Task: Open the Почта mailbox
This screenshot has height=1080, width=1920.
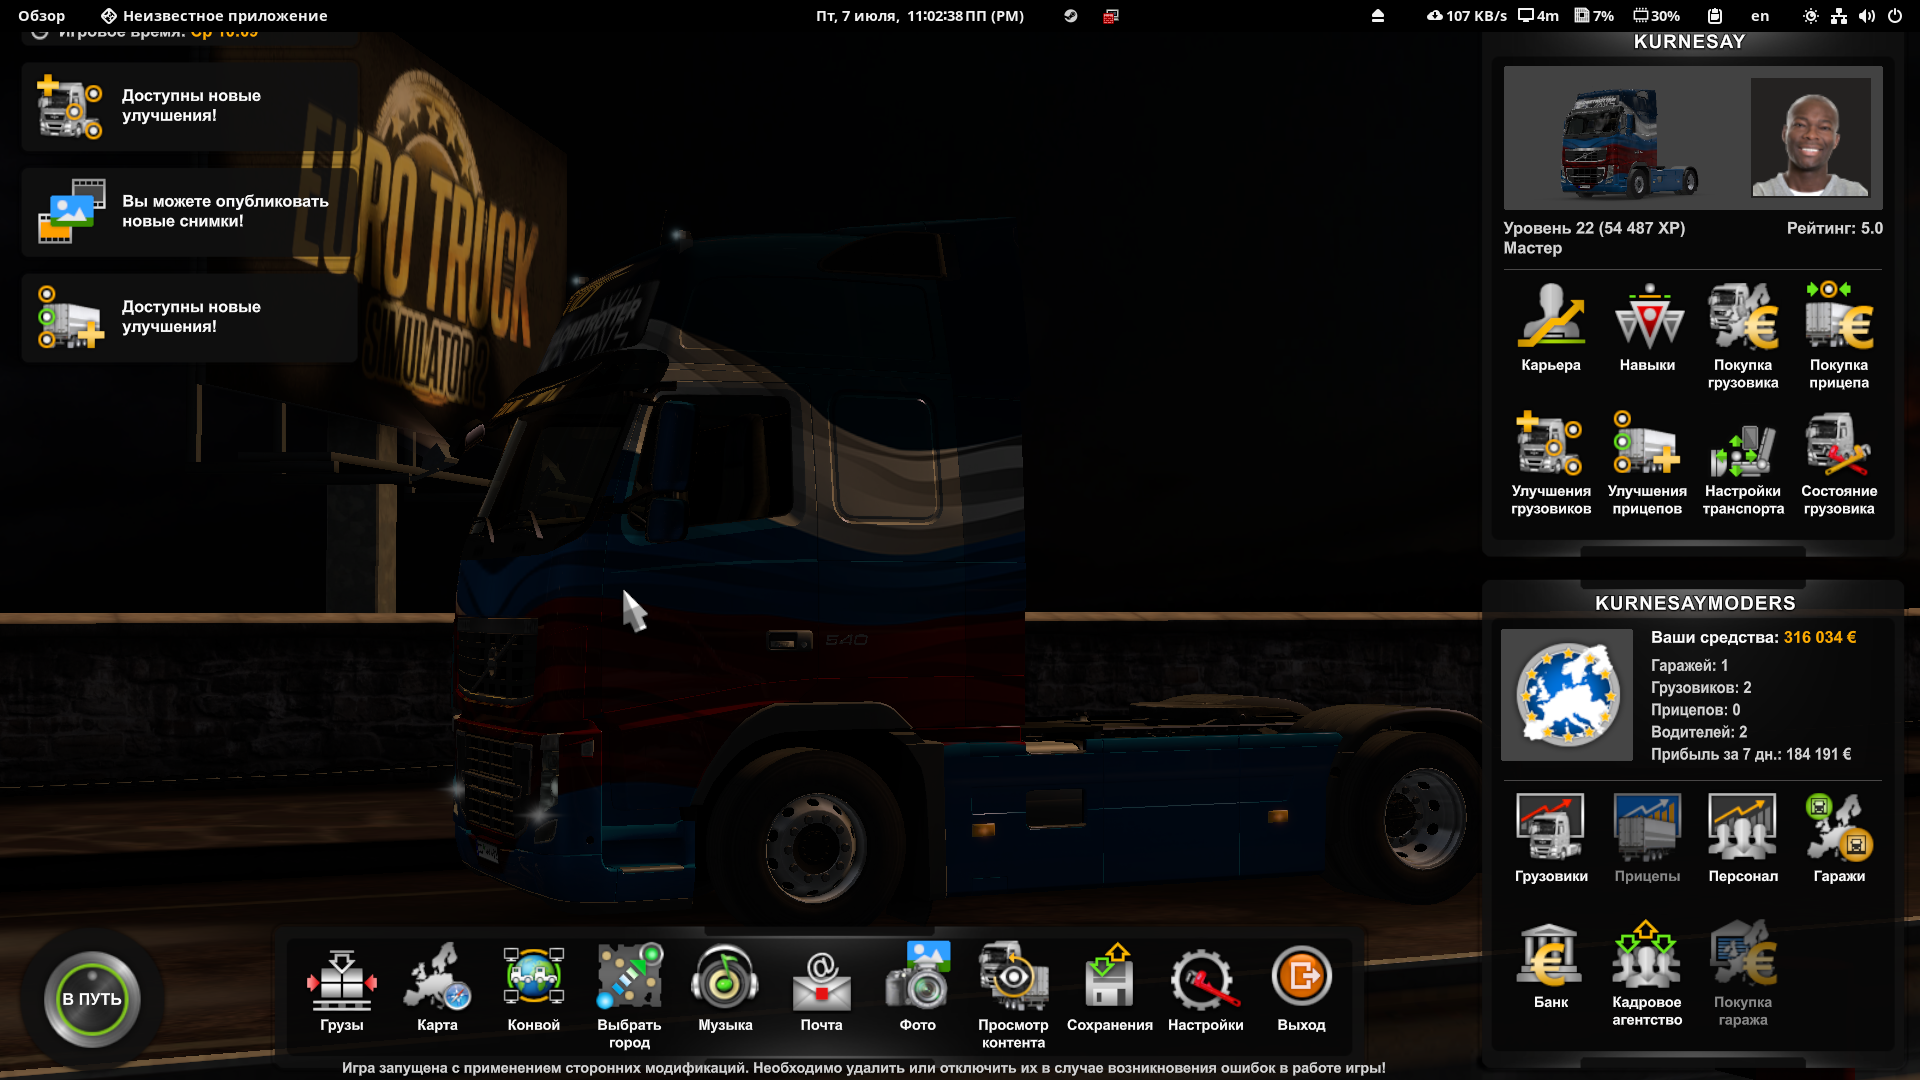Action: 821,980
